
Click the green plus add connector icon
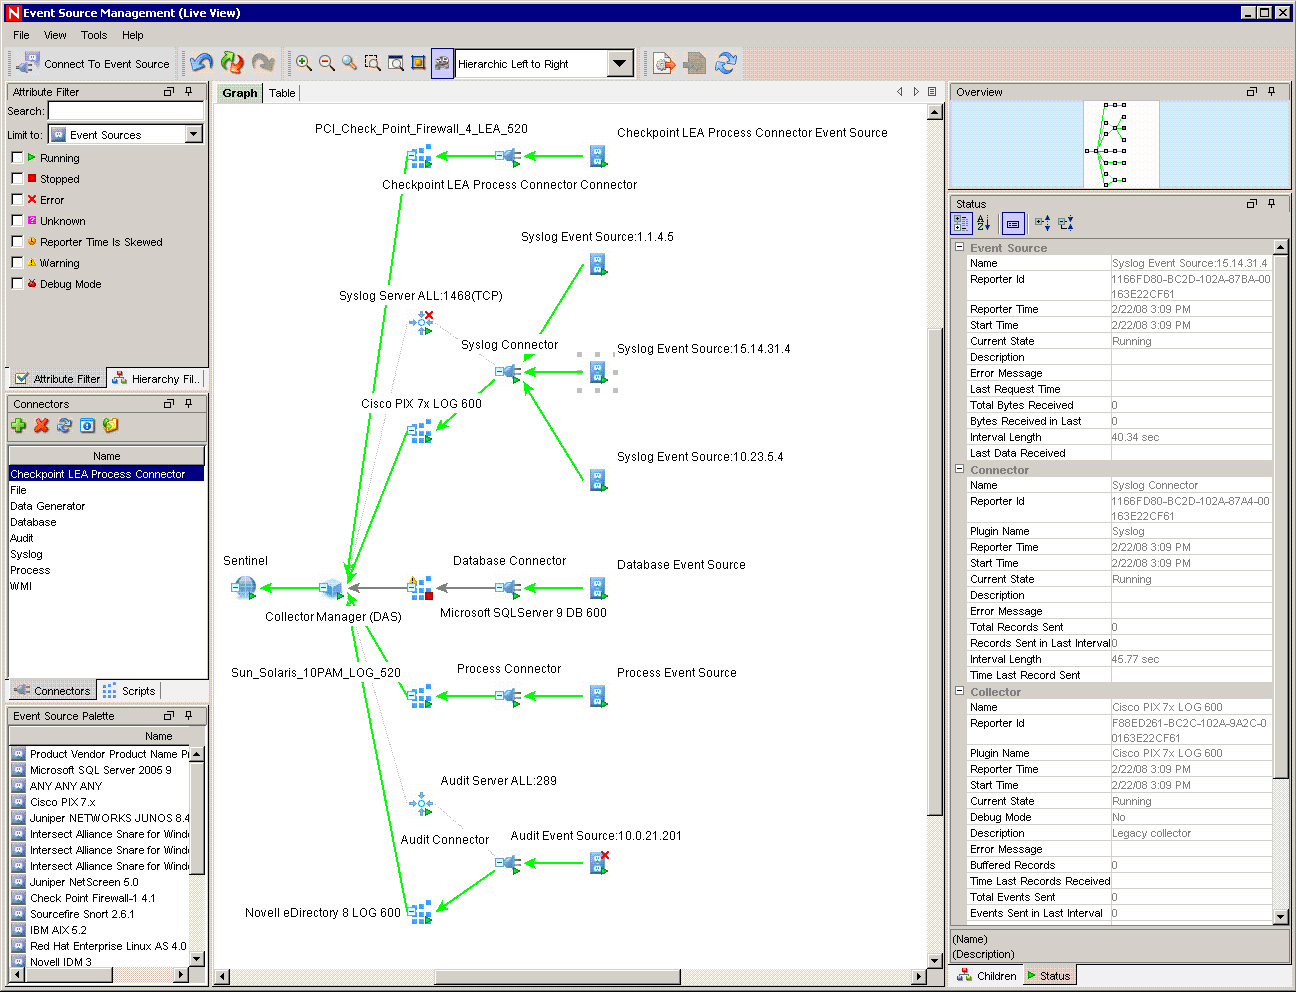[19, 425]
